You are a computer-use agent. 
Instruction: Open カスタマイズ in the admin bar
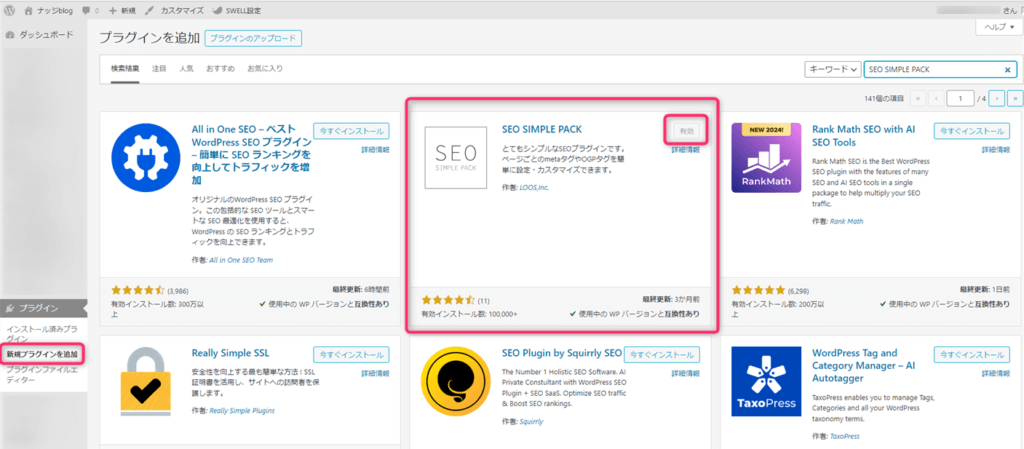coord(174,11)
